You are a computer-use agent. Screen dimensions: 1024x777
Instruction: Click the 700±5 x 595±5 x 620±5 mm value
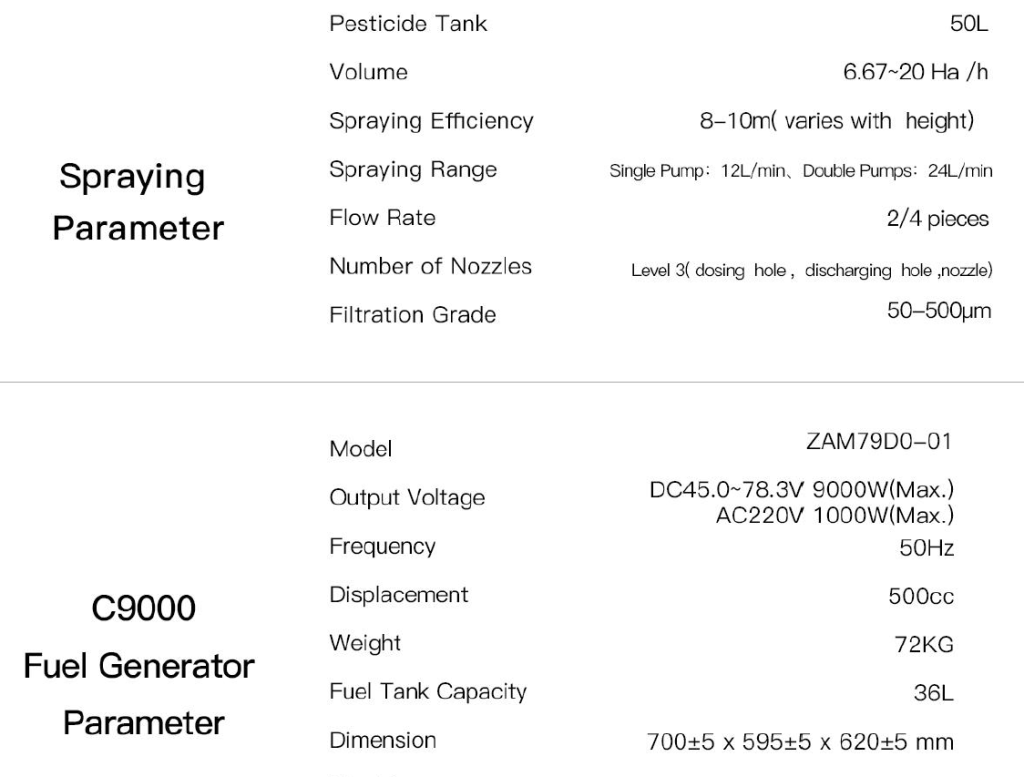[801, 742]
